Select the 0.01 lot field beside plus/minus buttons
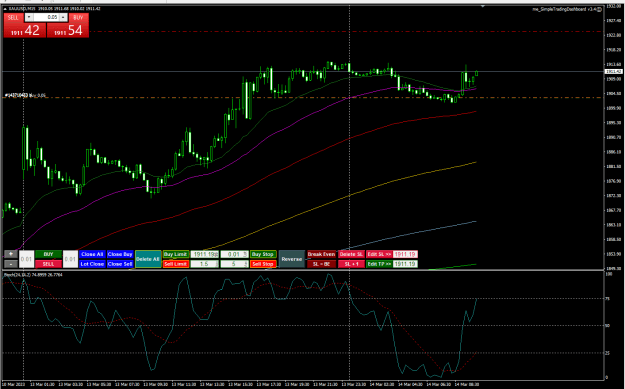This screenshot has width=625, height=389. [26, 259]
